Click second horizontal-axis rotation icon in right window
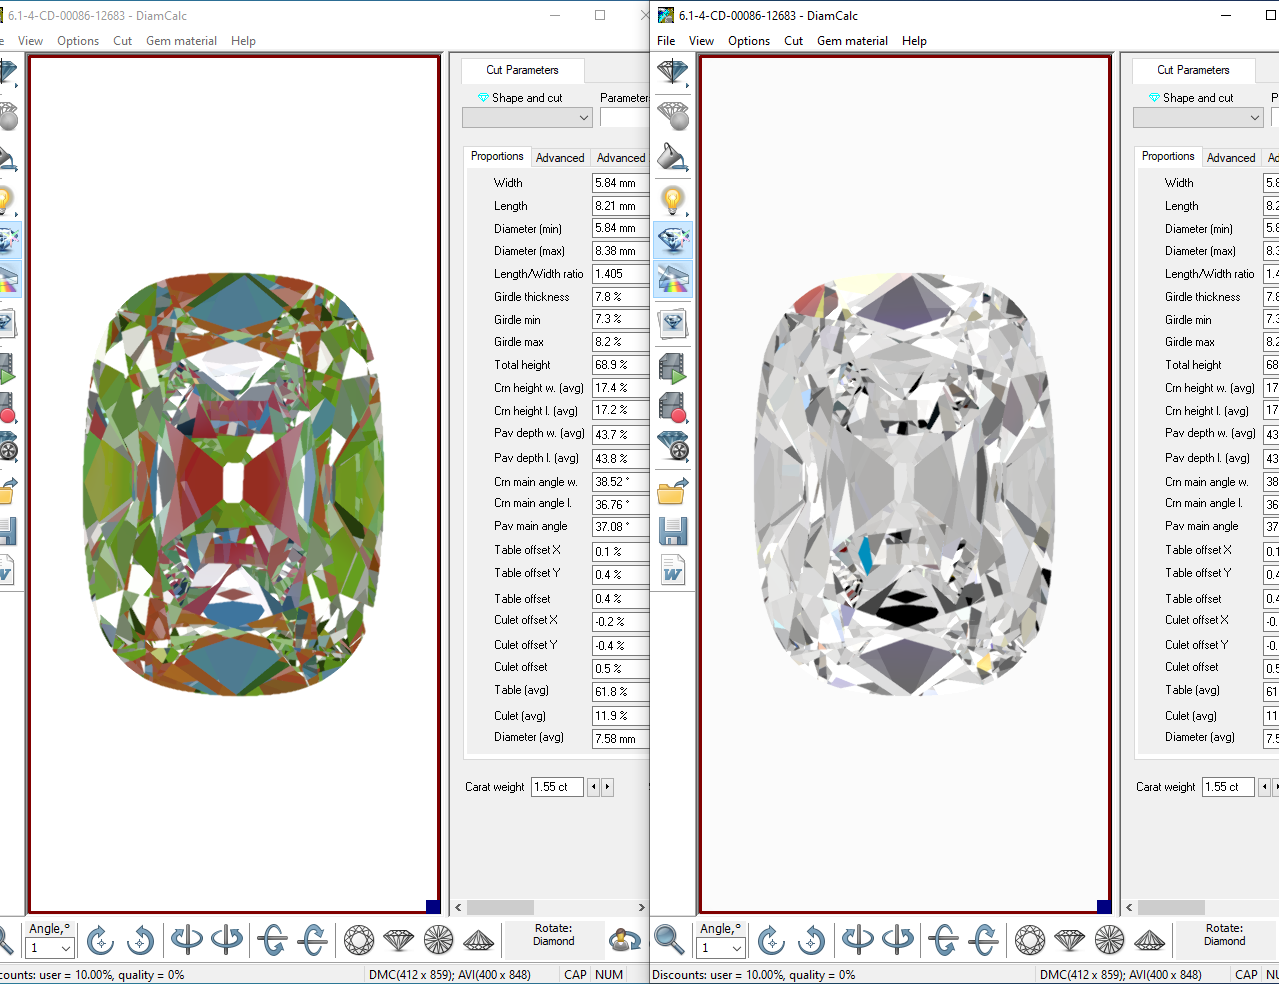The image size is (1279, 984). pyautogui.click(x=984, y=940)
